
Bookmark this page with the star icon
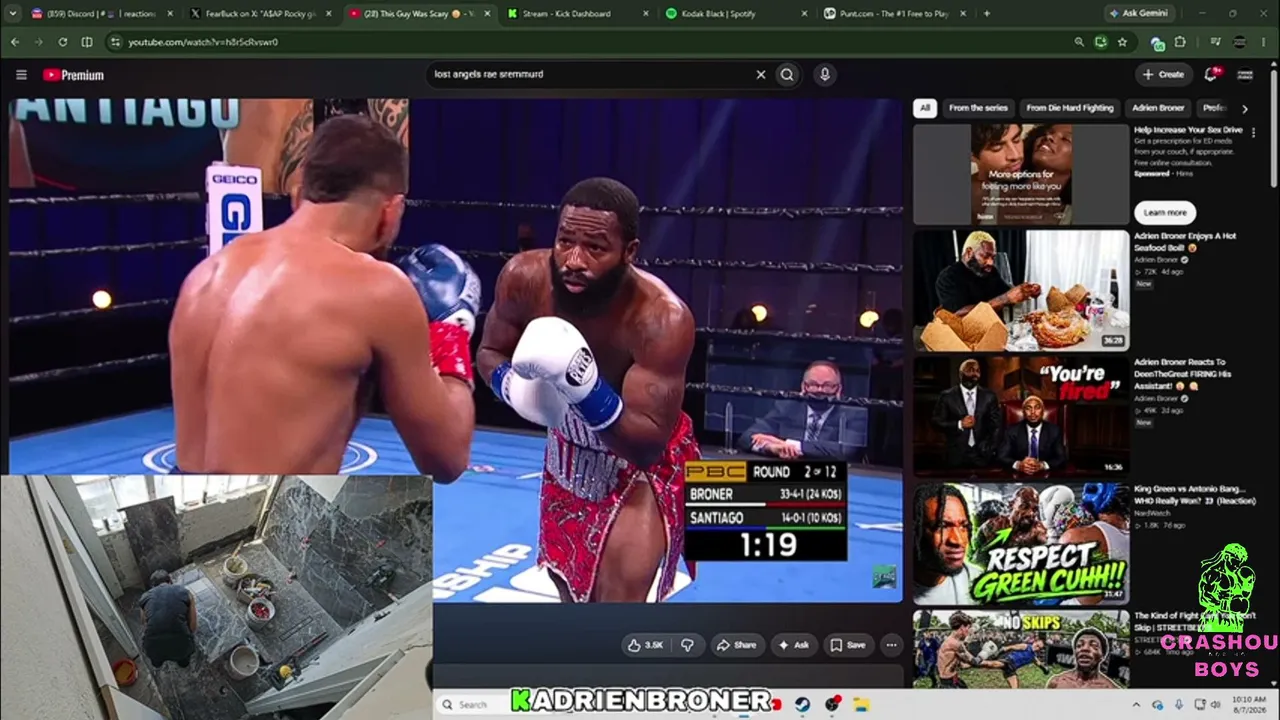[1122, 42]
